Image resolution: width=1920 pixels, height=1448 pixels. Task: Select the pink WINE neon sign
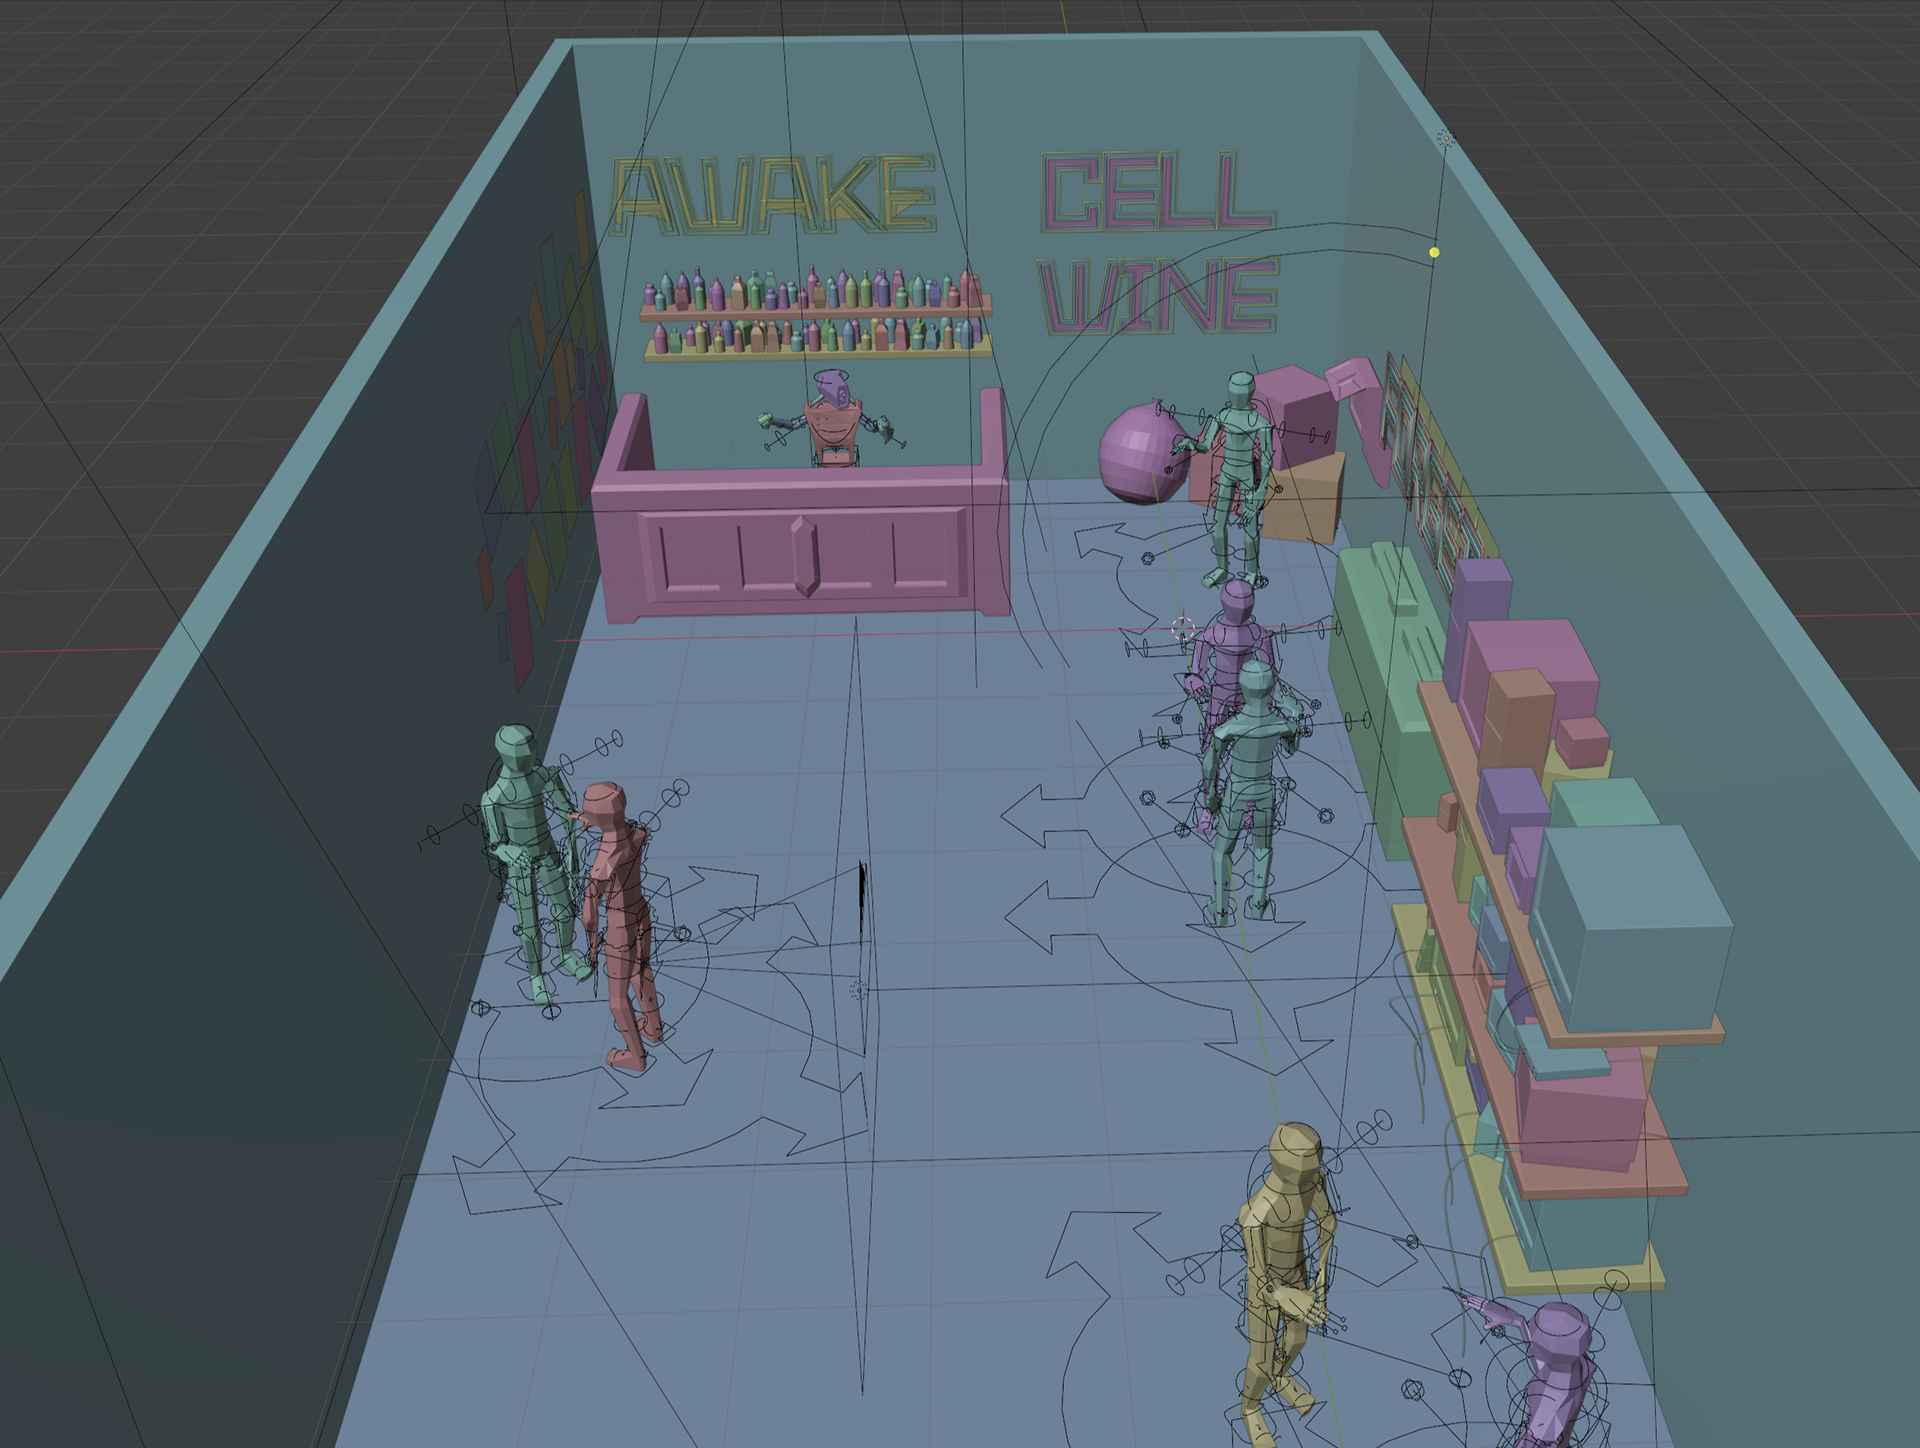click(x=1158, y=295)
